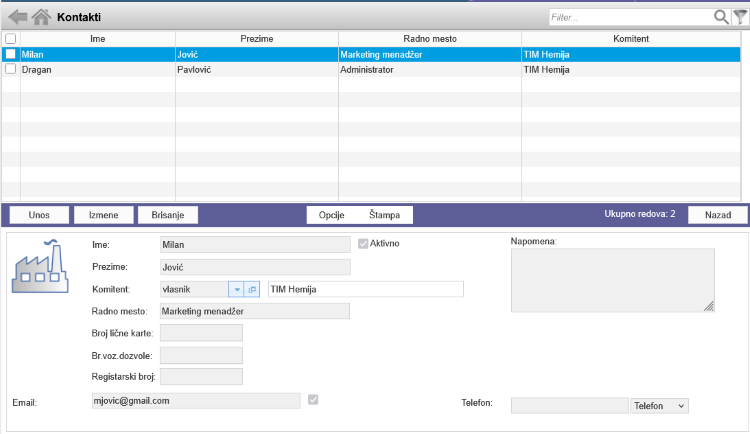This screenshot has height=434, width=750.
Task: Click the Ime input field
Action: pyautogui.click(x=255, y=245)
